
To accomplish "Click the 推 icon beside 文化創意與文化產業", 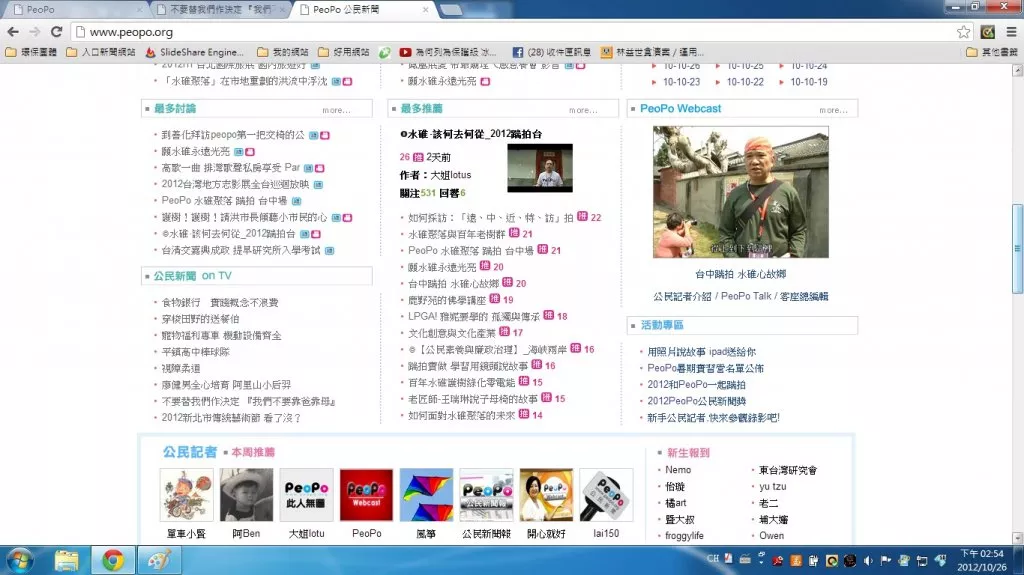I will pos(504,332).
